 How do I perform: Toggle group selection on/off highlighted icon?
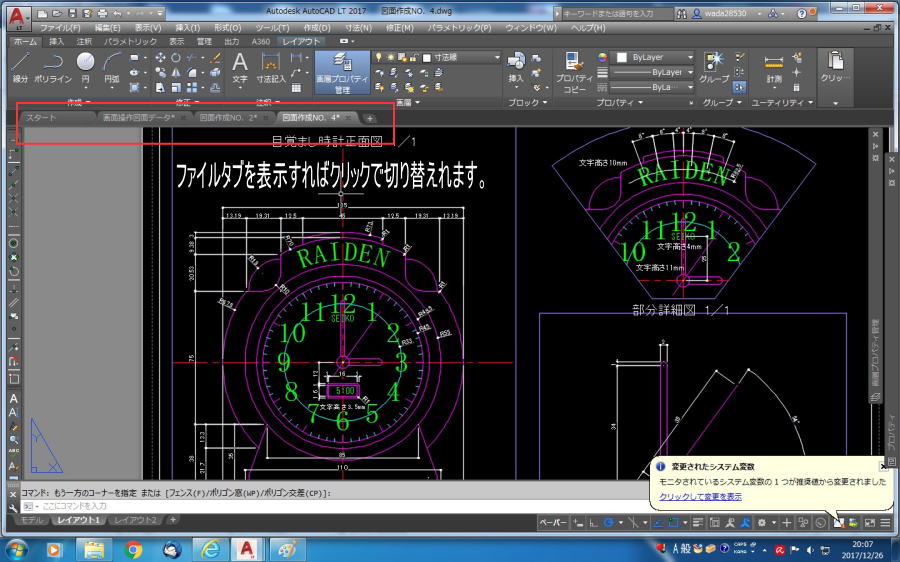(x=739, y=87)
